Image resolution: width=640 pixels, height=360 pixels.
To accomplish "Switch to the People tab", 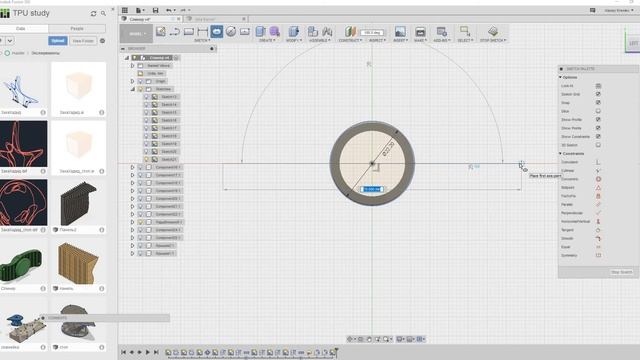I will [77, 29].
